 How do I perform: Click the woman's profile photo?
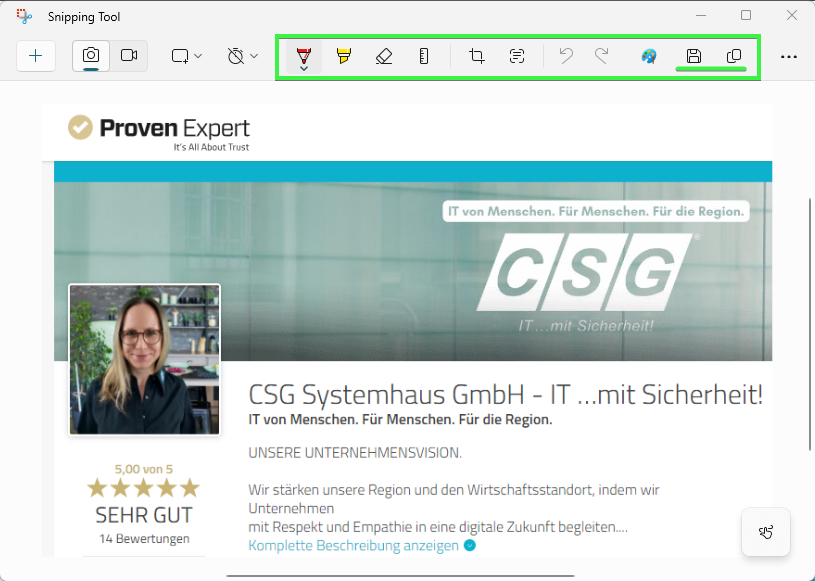tap(144, 359)
